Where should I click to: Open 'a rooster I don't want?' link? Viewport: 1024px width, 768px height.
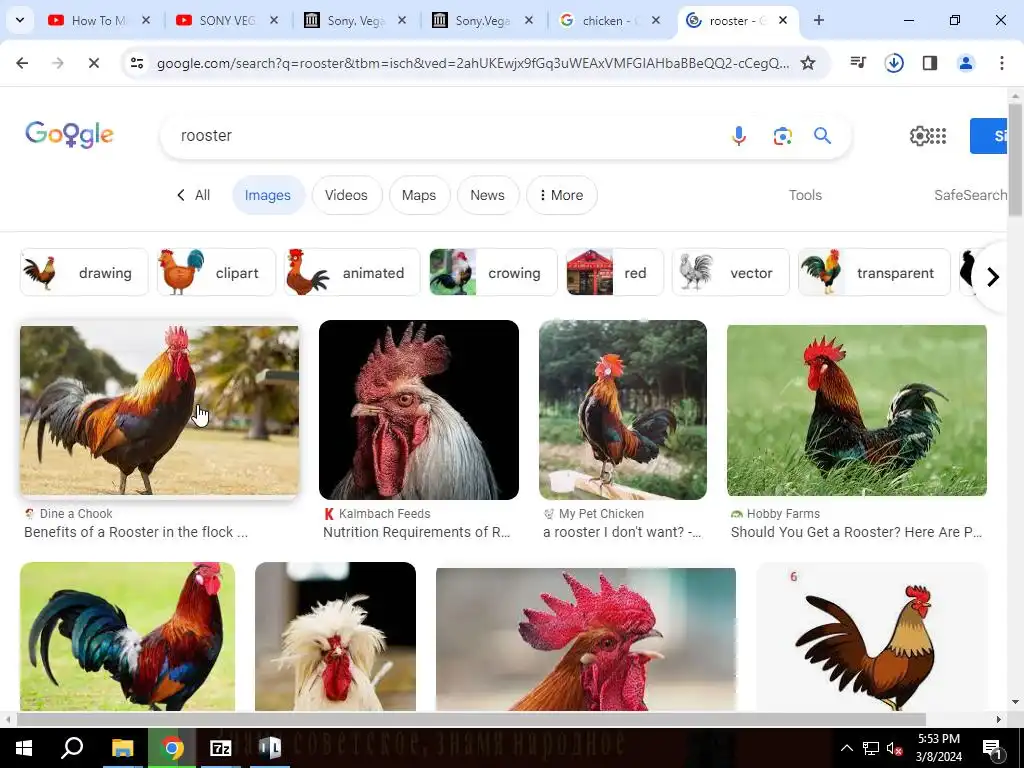pyautogui.click(x=622, y=532)
